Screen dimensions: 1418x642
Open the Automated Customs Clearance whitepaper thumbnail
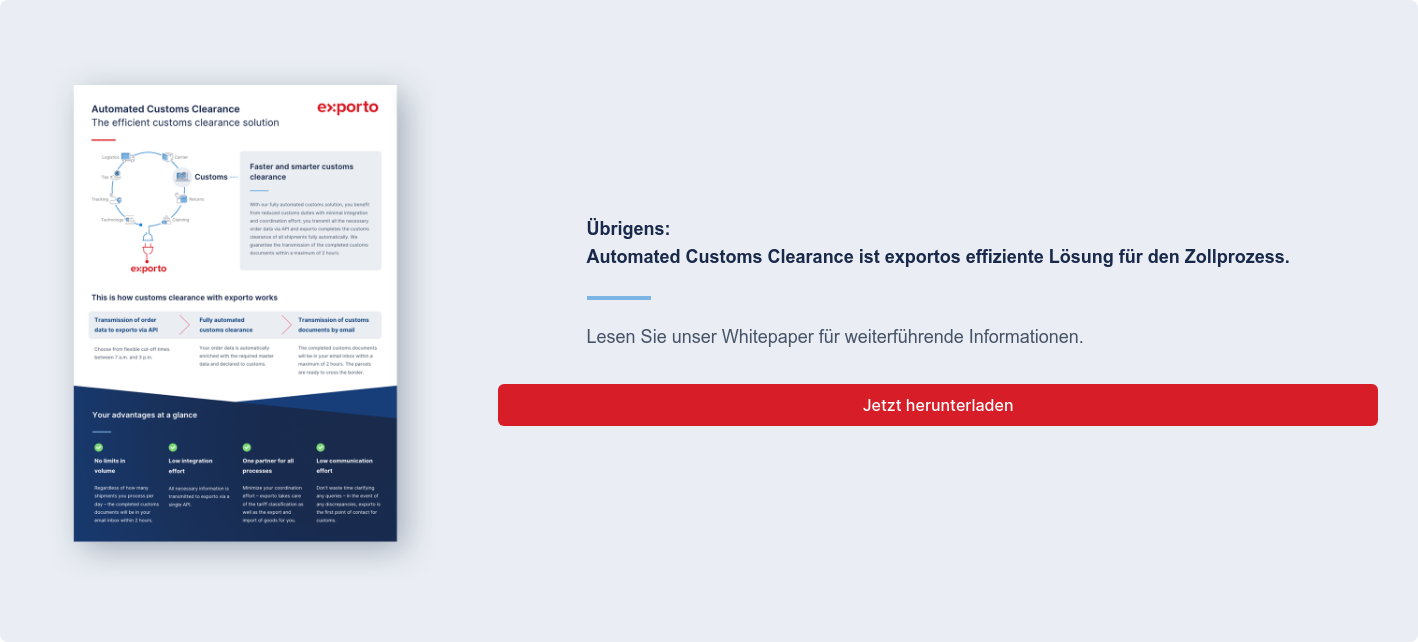(235, 313)
